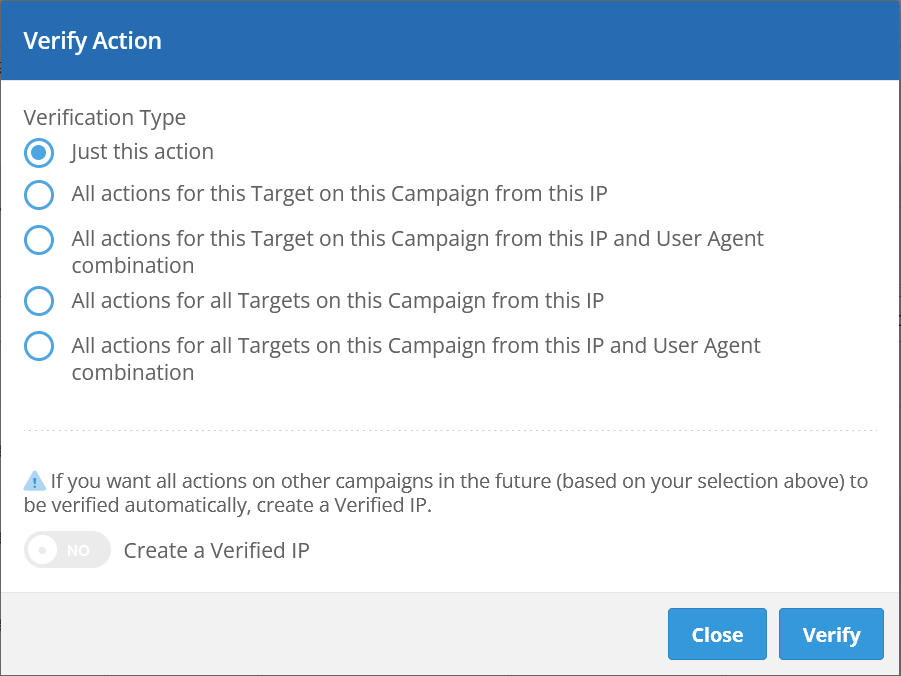The width and height of the screenshot is (901, 676).
Task: Pick all Targets on this Campaign from this IP
Action: pyautogui.click(x=38, y=301)
